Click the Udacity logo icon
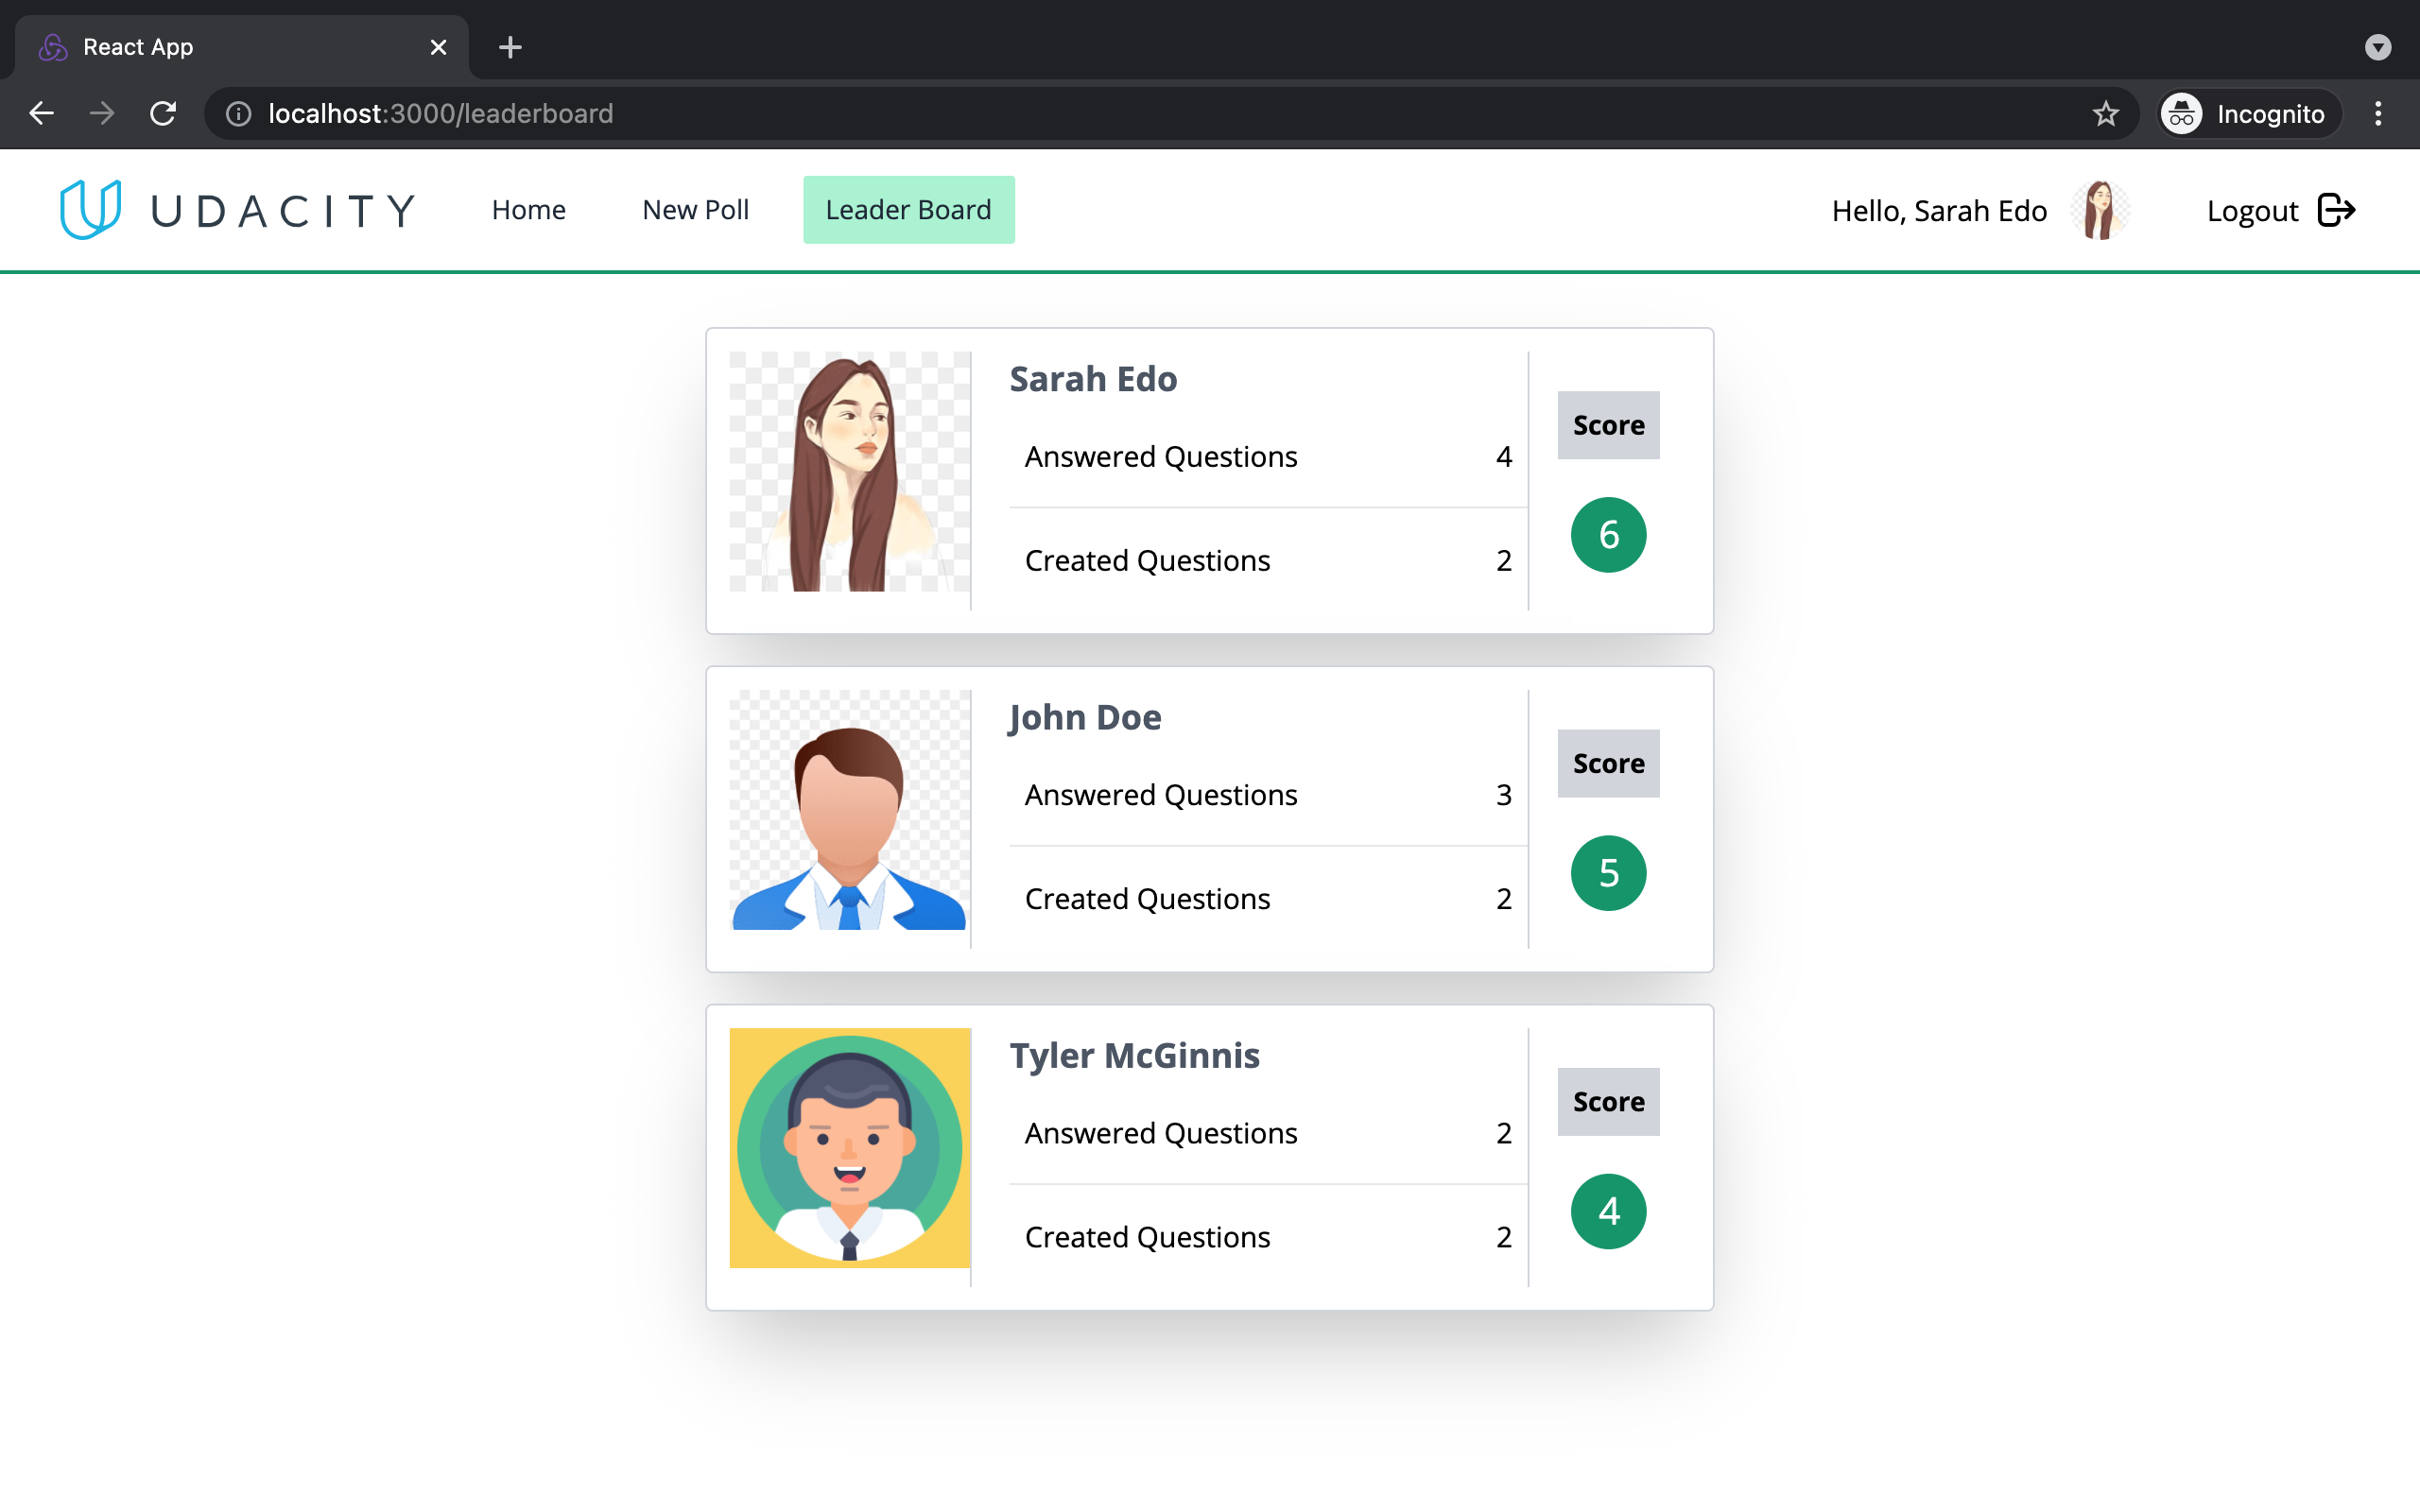This screenshot has width=2420, height=1512. tap(90, 209)
